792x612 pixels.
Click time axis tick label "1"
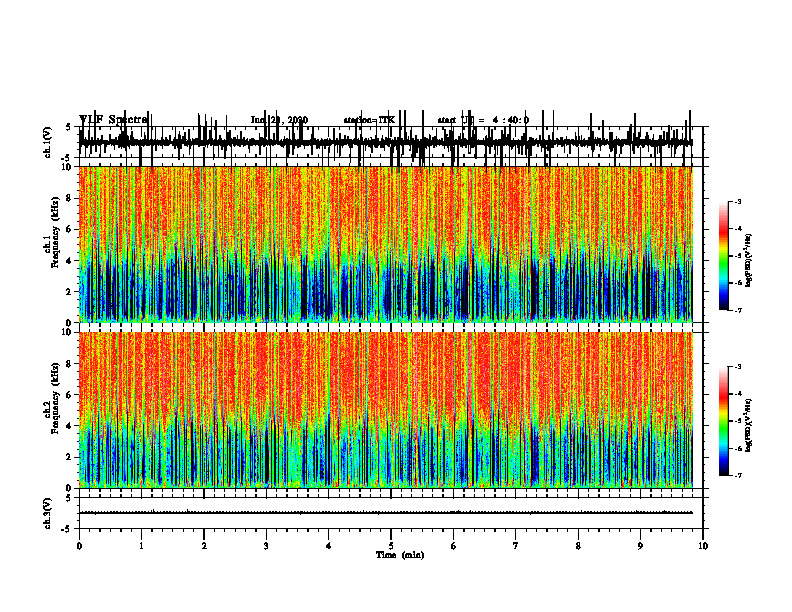[x=141, y=546]
